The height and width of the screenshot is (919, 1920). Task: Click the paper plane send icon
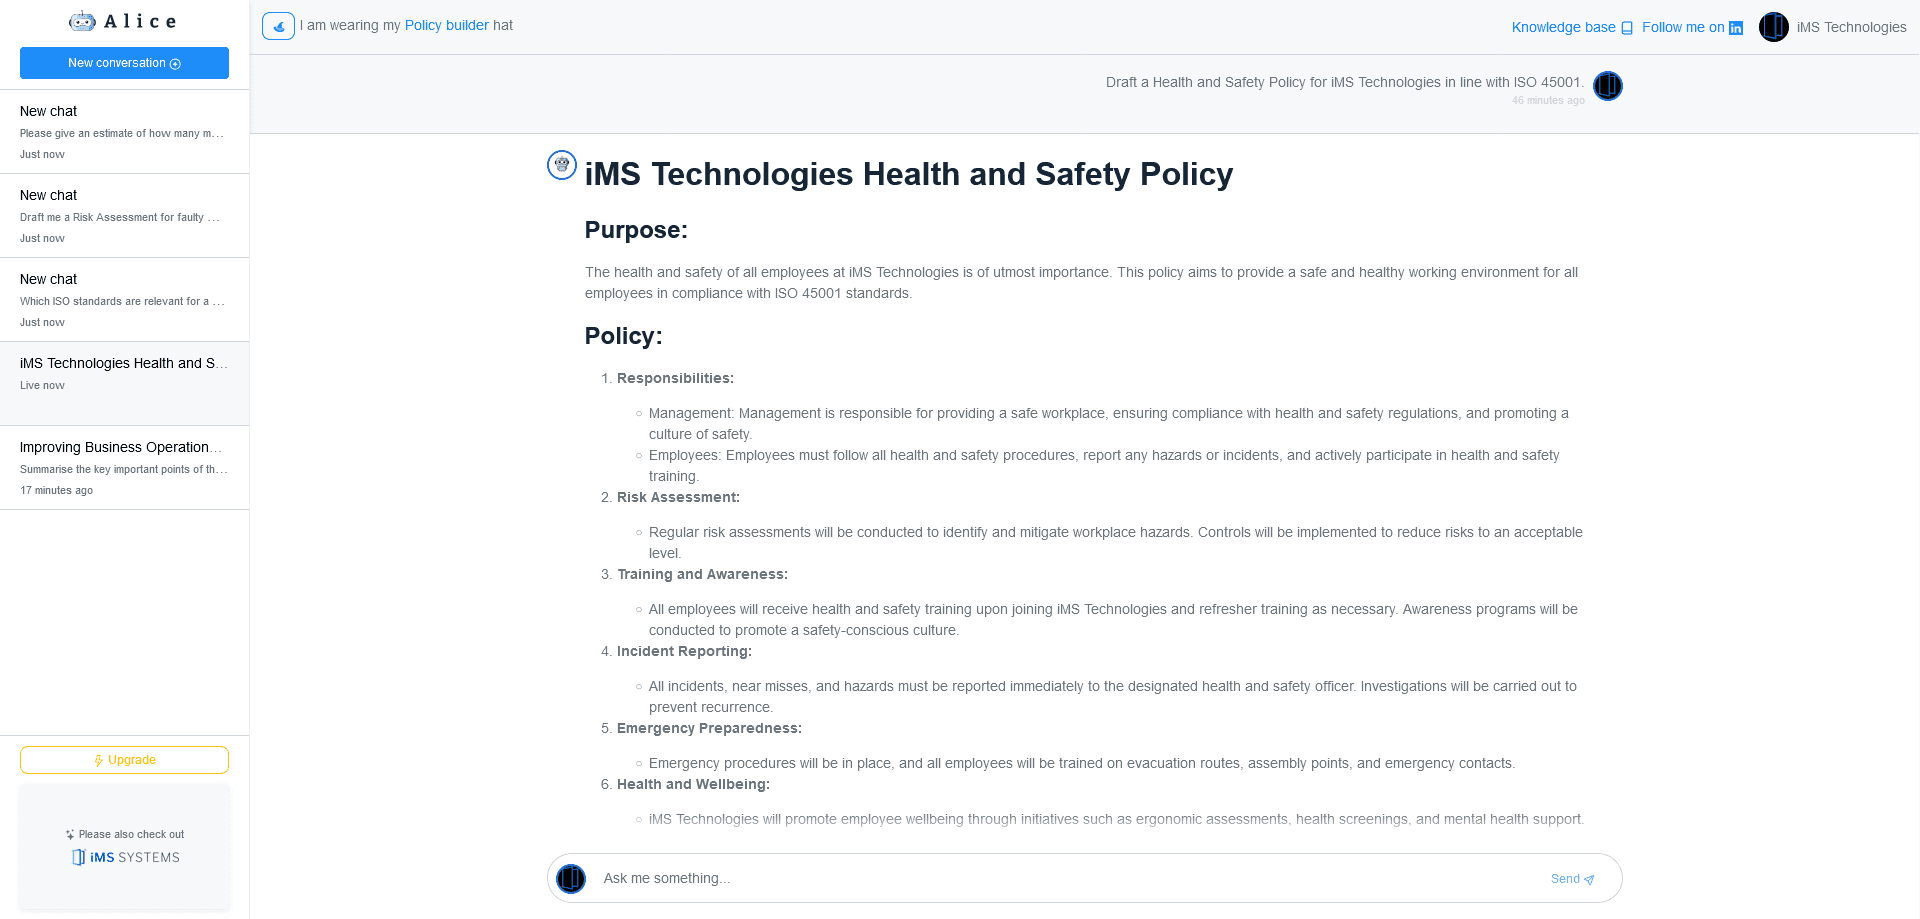pyautogui.click(x=1589, y=880)
